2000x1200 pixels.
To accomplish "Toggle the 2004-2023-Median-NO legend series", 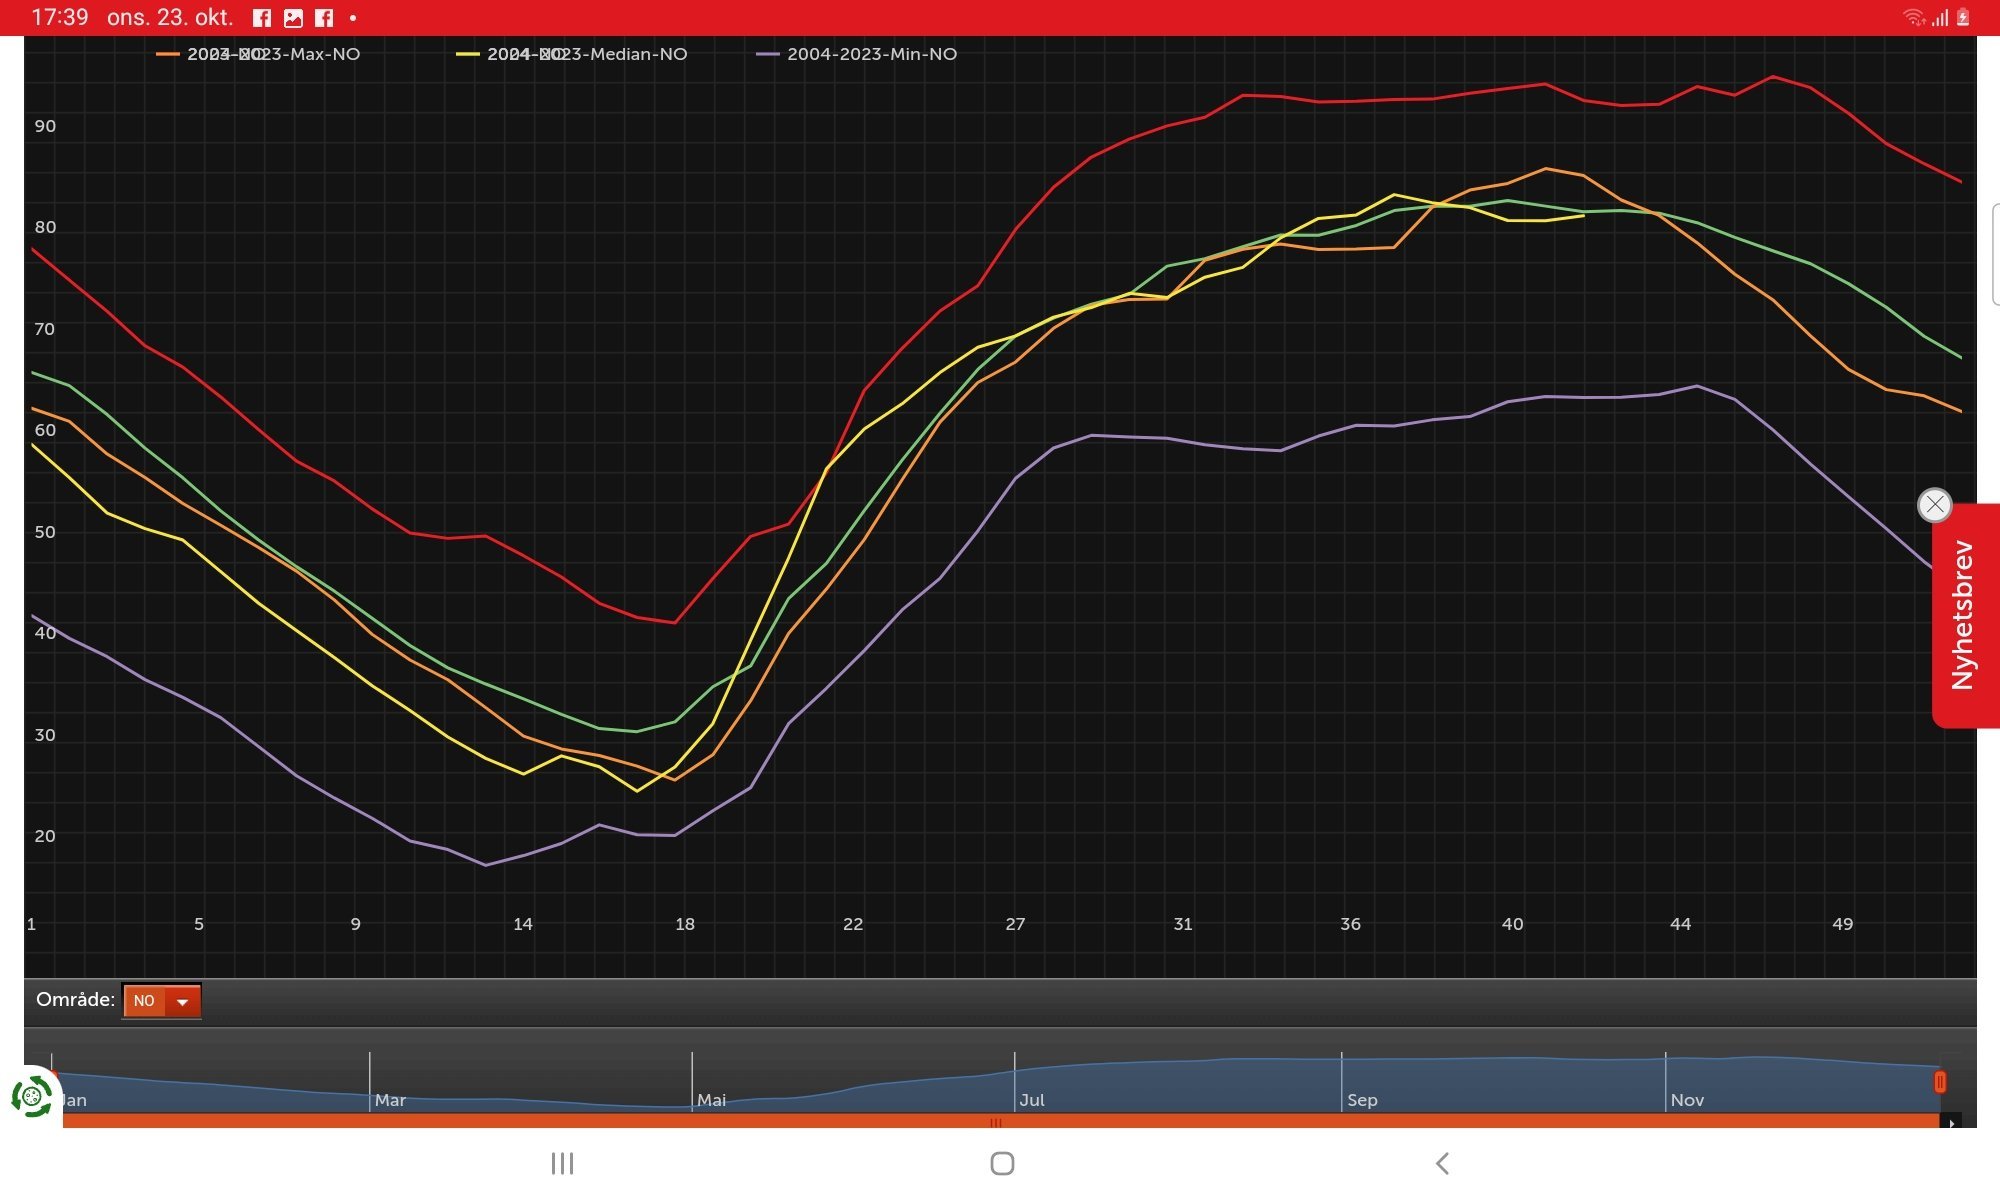I will [572, 54].
